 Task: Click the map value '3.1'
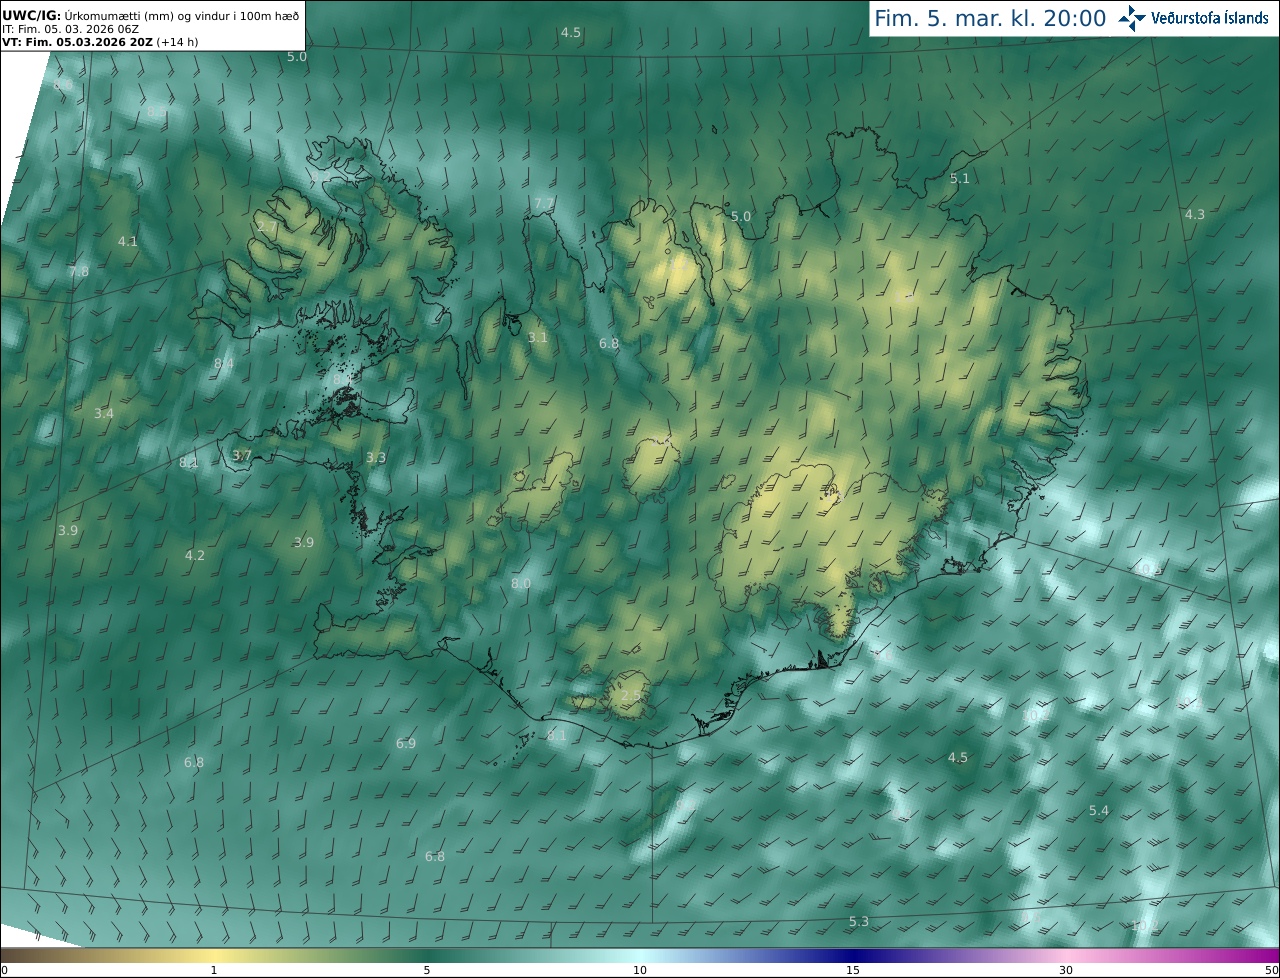tap(538, 337)
